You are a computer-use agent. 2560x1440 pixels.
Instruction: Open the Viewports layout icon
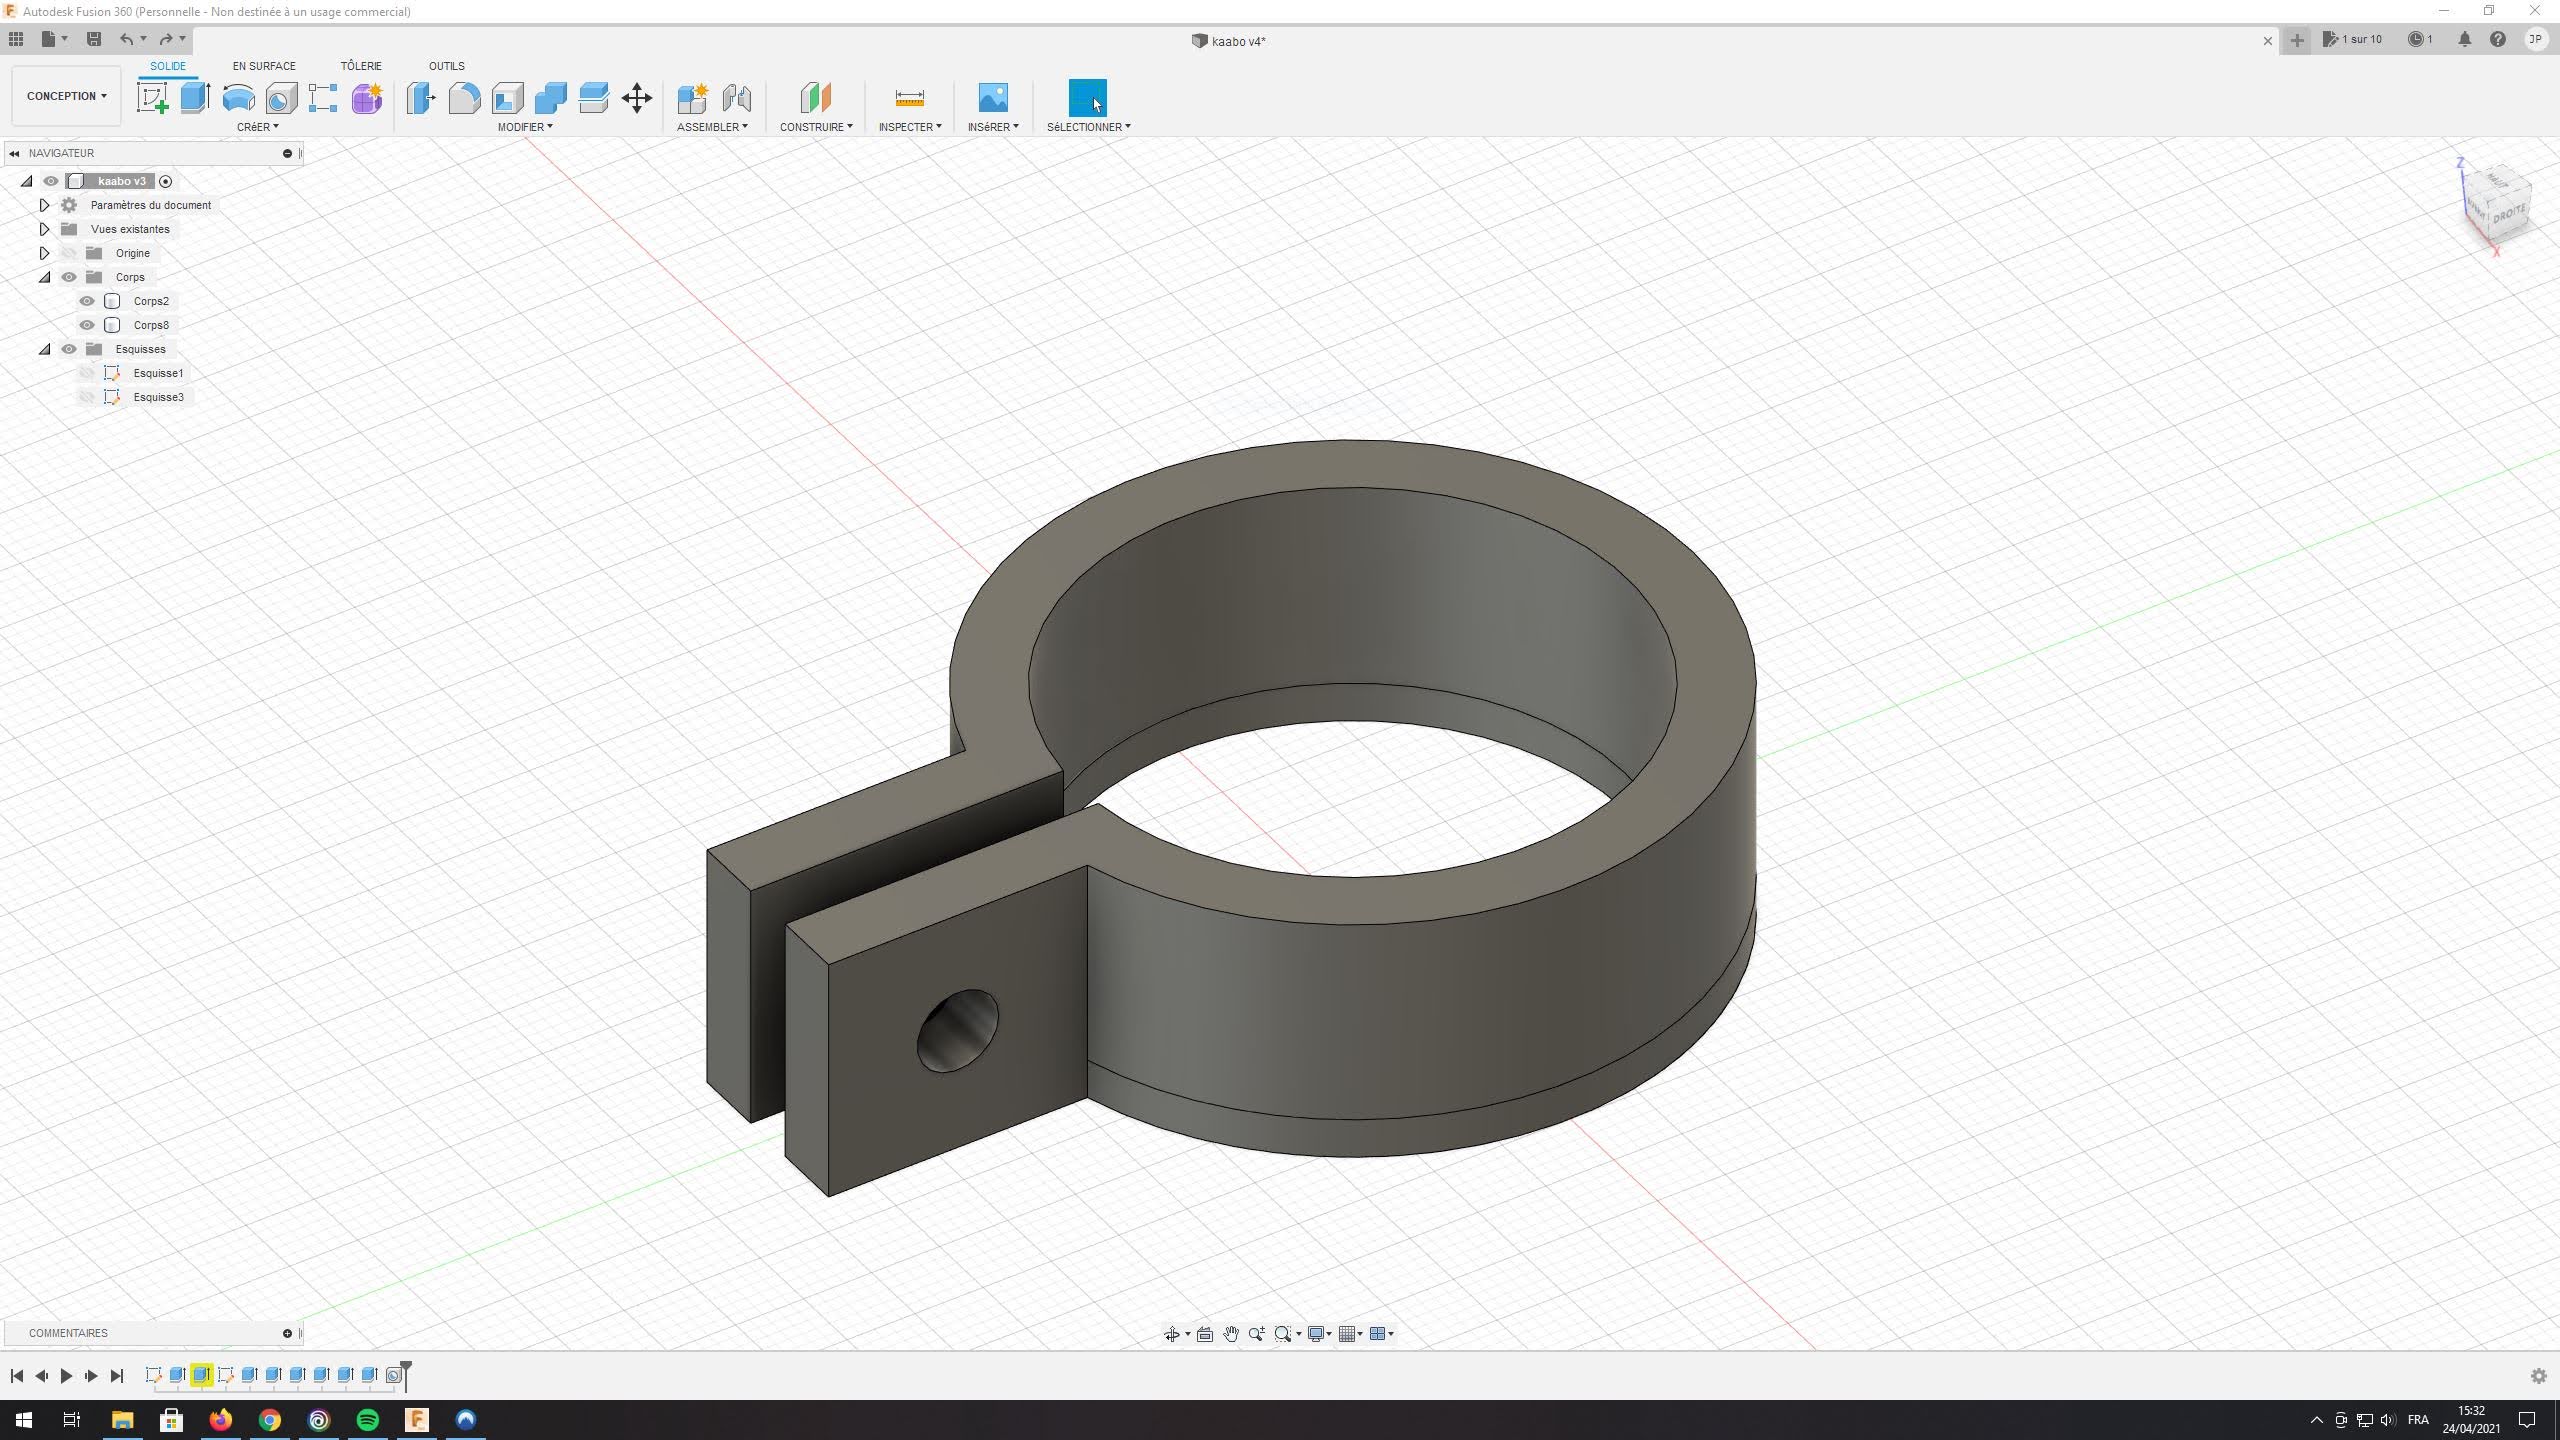coord(1378,1334)
